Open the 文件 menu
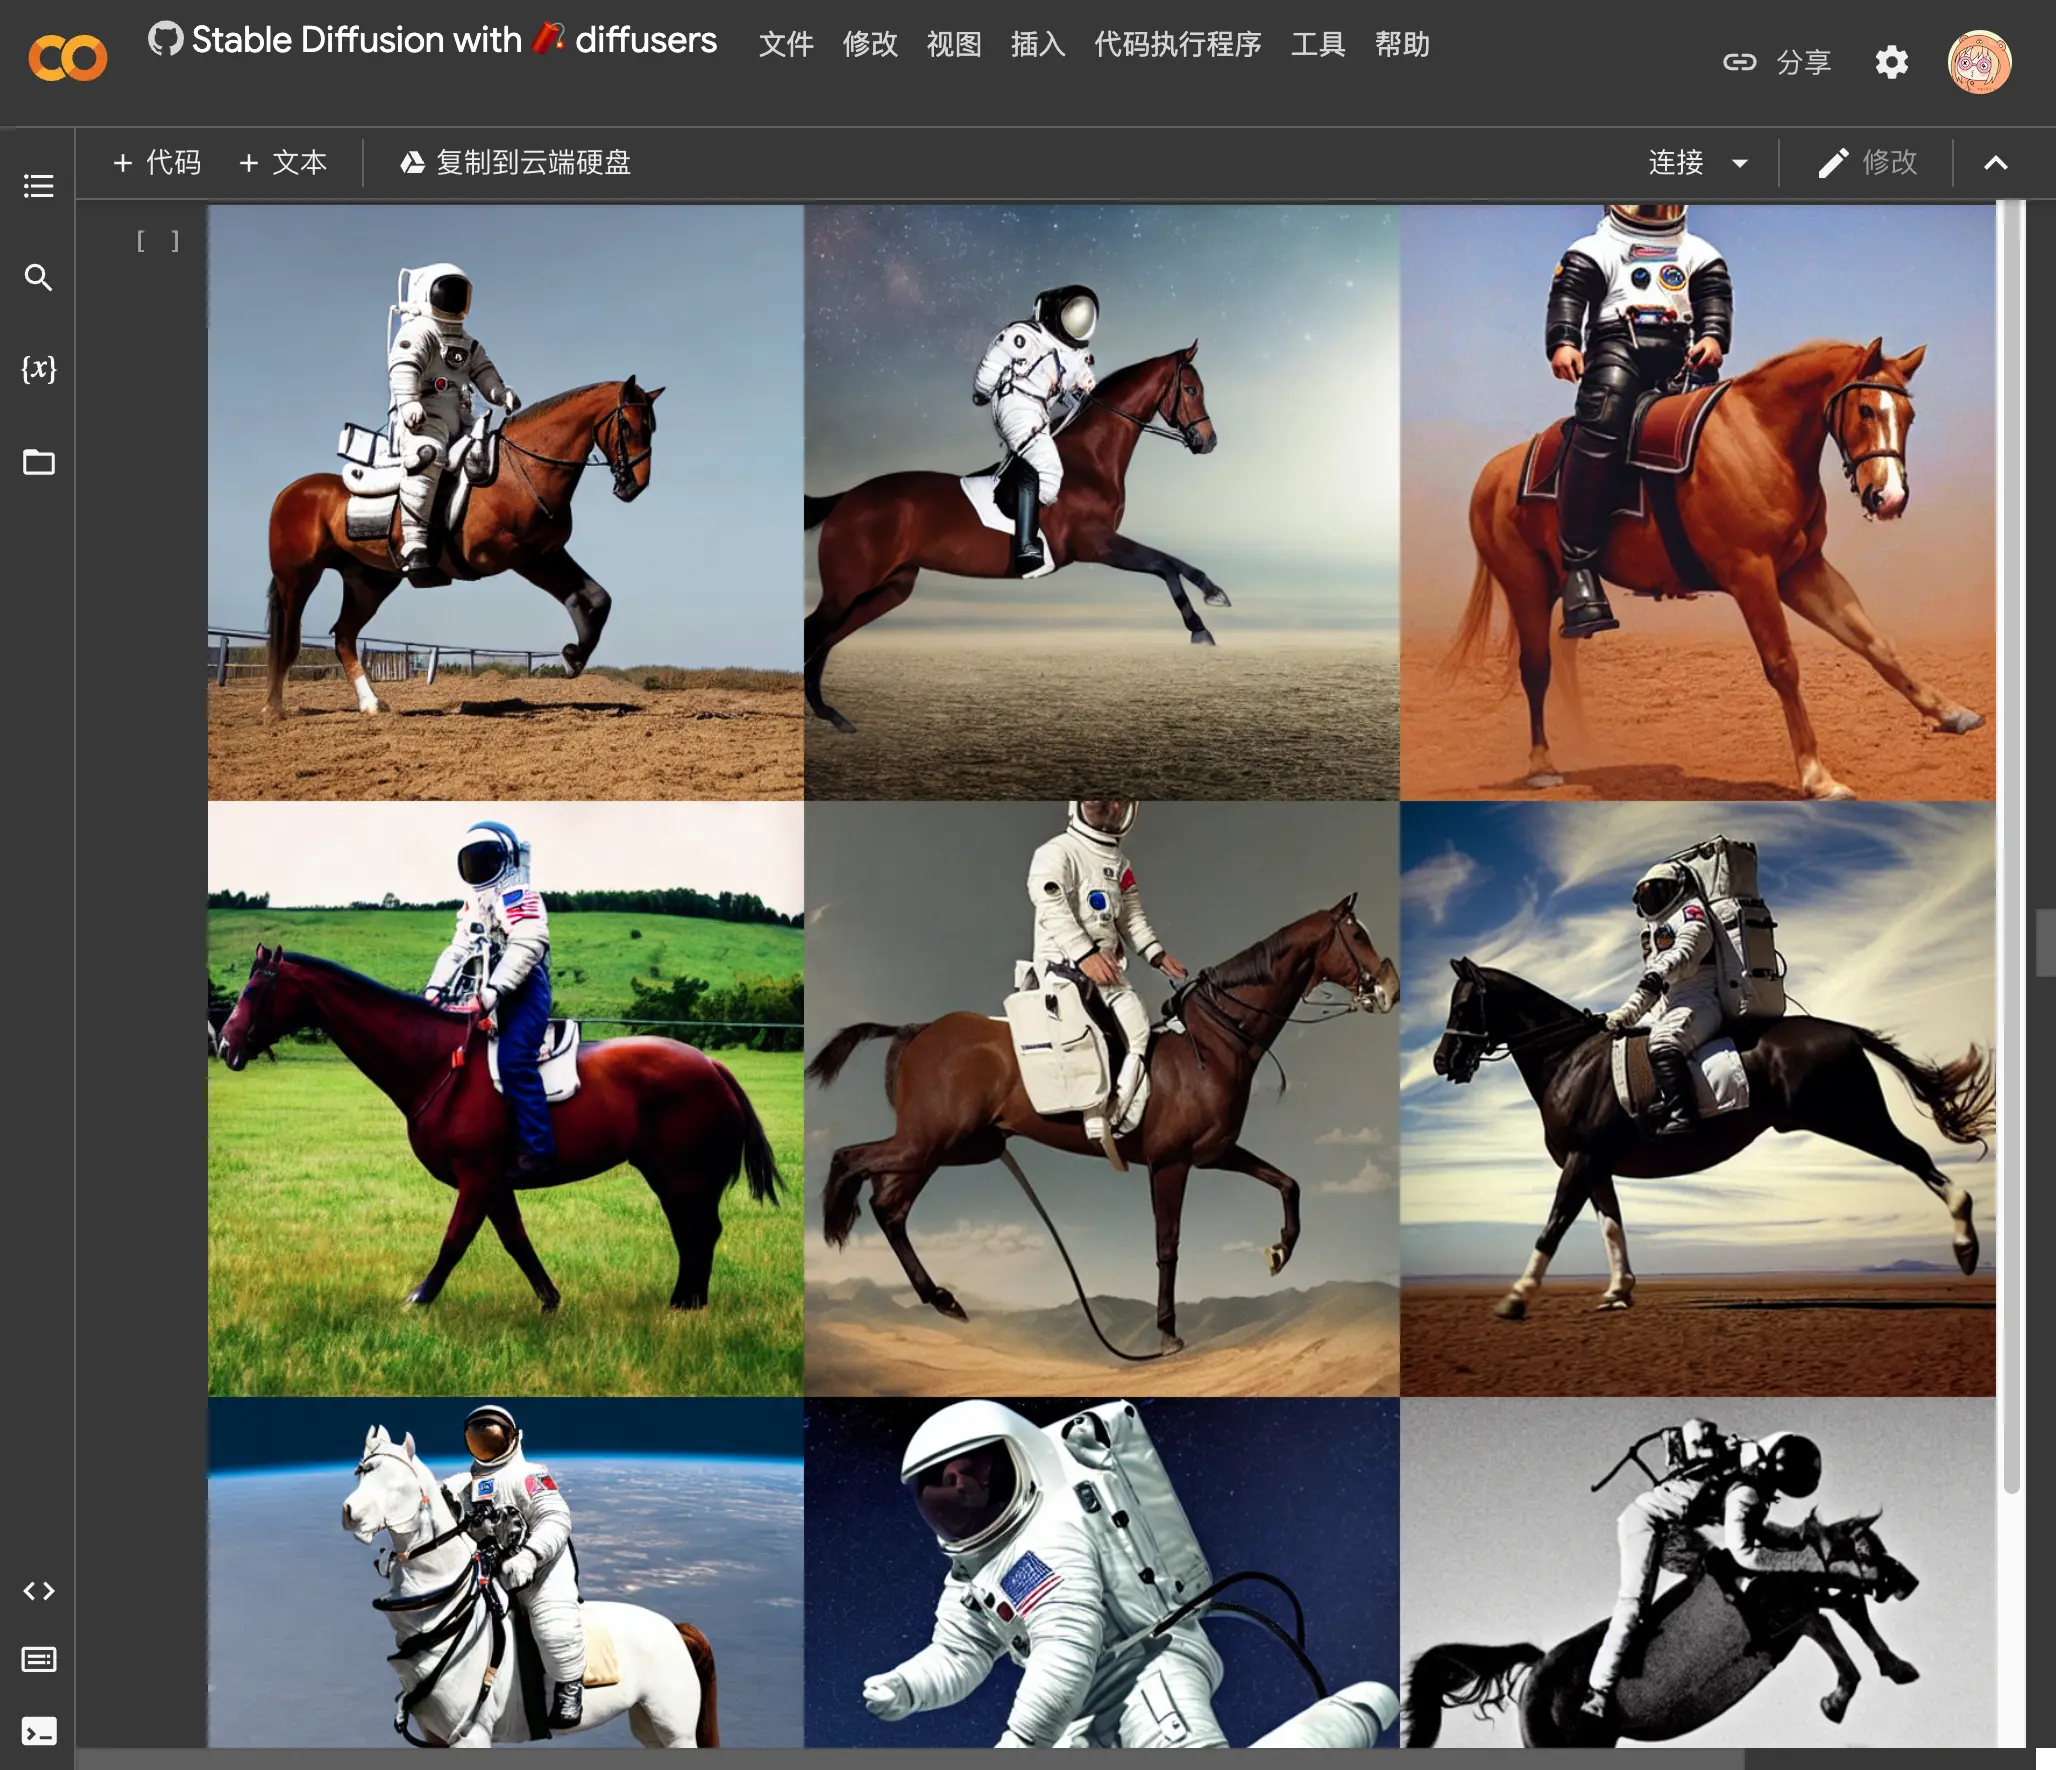Screen dimensions: 2056x1770 [786, 44]
